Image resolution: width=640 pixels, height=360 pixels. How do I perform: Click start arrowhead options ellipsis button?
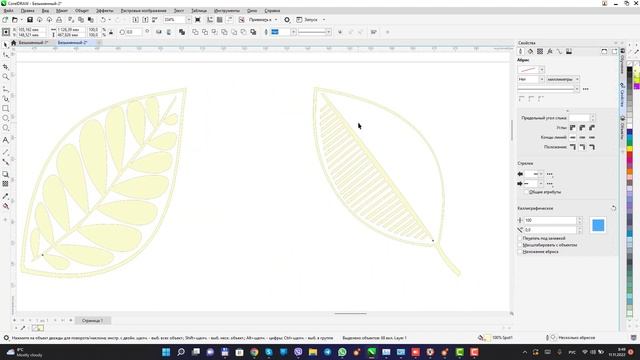[x=549, y=174]
